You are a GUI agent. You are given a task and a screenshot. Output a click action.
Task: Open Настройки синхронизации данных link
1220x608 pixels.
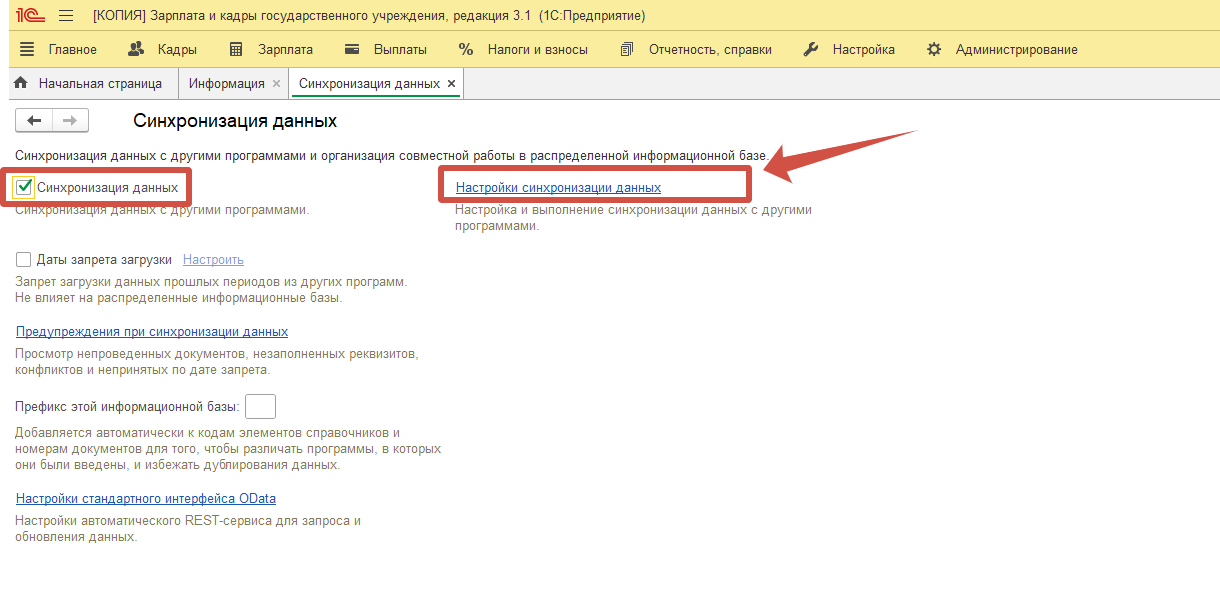click(558, 187)
